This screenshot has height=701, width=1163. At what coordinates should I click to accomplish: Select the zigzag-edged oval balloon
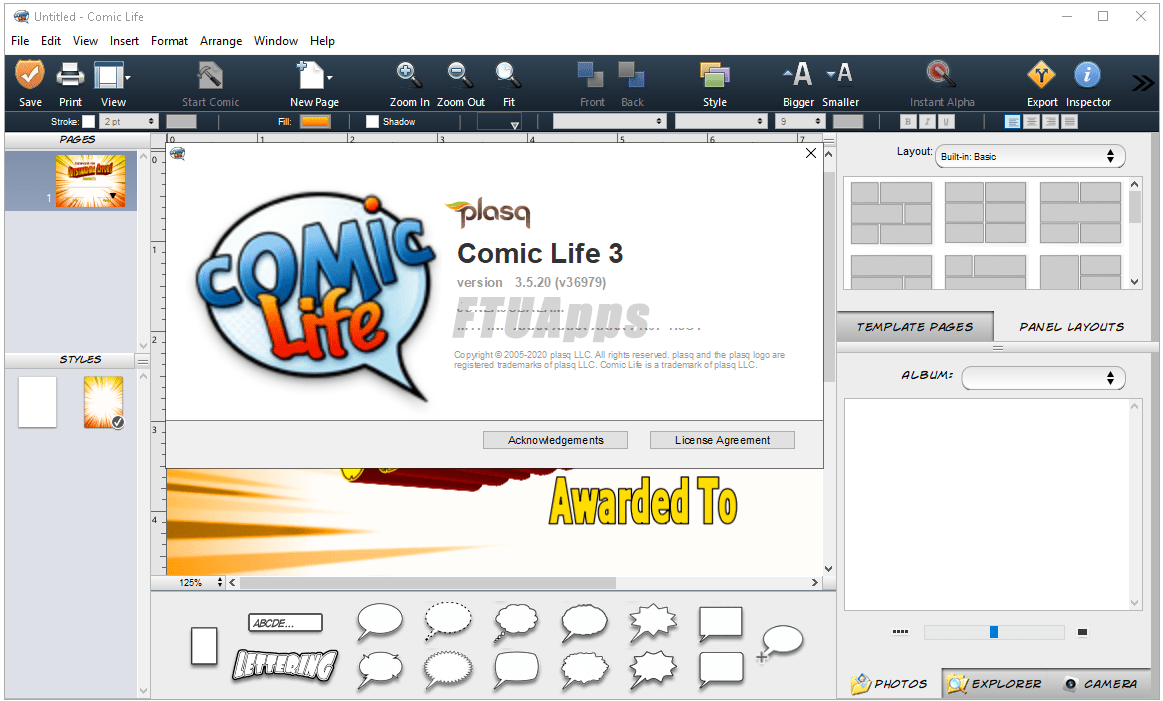(x=448, y=669)
